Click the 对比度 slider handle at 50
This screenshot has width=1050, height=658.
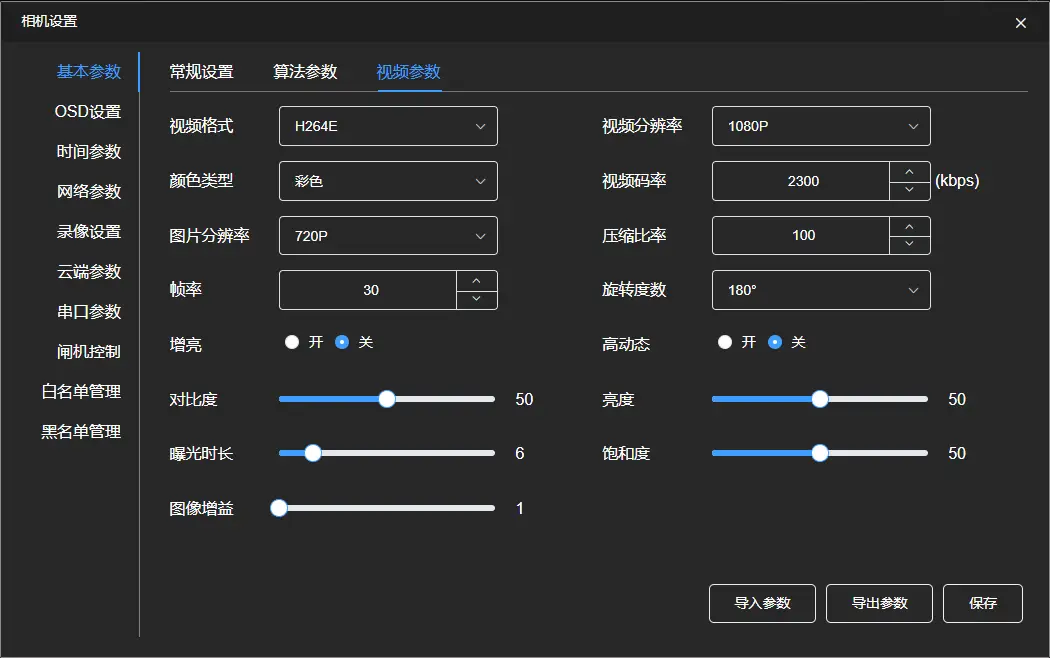[x=386, y=398]
